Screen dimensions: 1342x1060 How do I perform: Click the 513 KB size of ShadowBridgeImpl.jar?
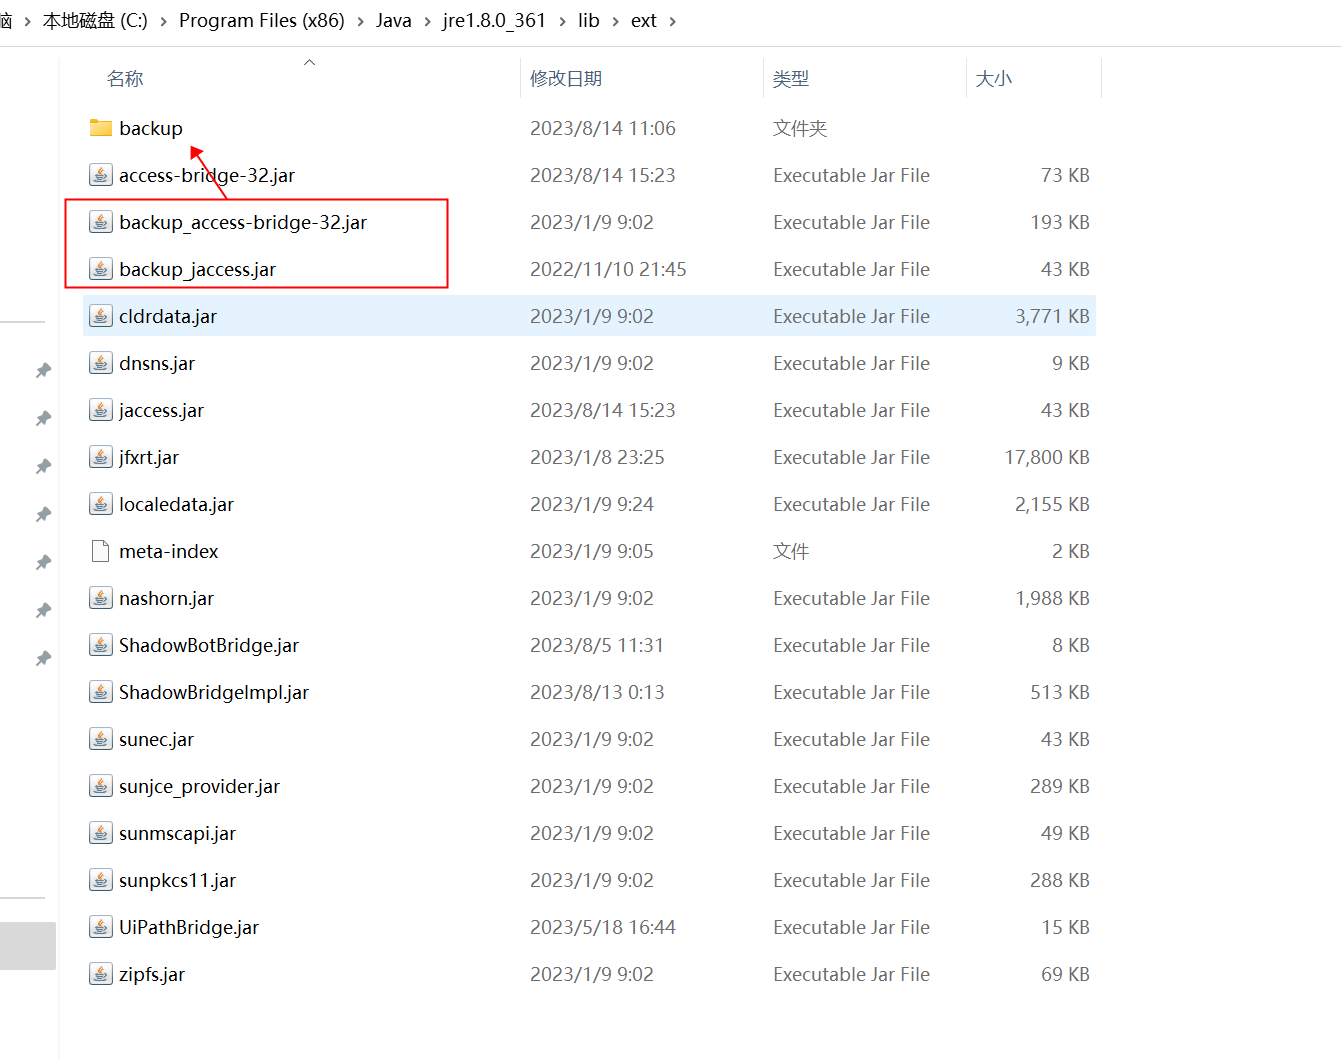coord(1060,692)
